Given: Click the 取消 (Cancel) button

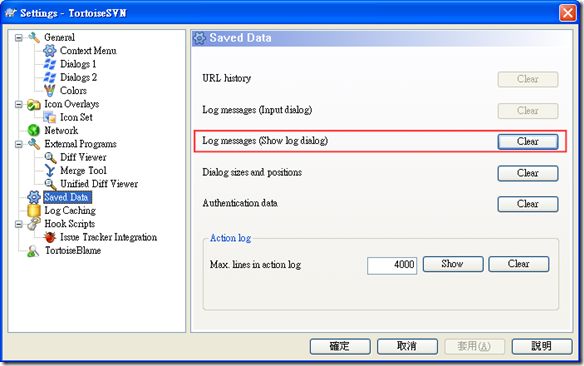Looking at the screenshot, I should point(407,346).
